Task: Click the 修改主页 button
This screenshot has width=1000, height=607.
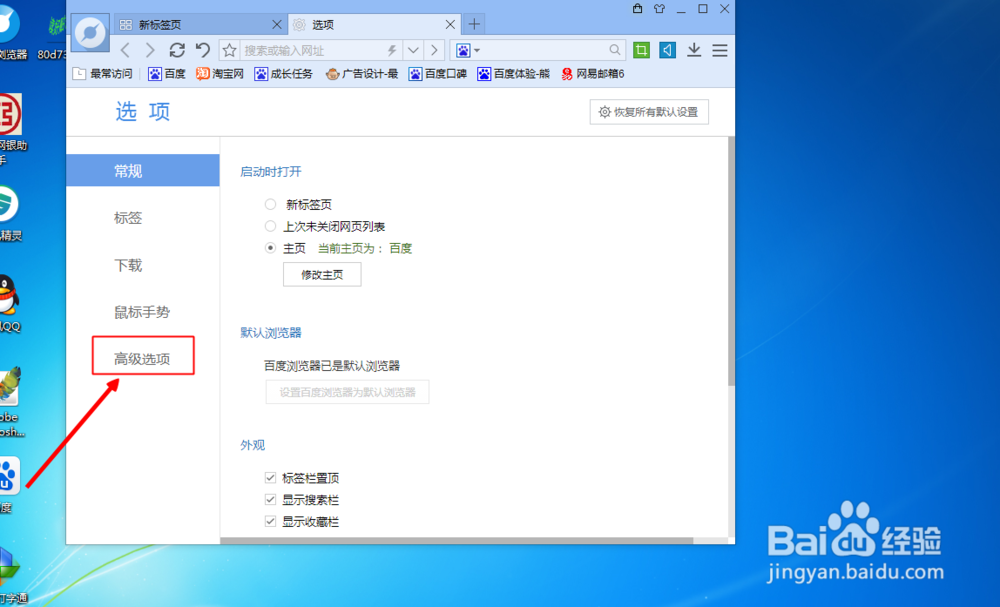Action: (322, 274)
